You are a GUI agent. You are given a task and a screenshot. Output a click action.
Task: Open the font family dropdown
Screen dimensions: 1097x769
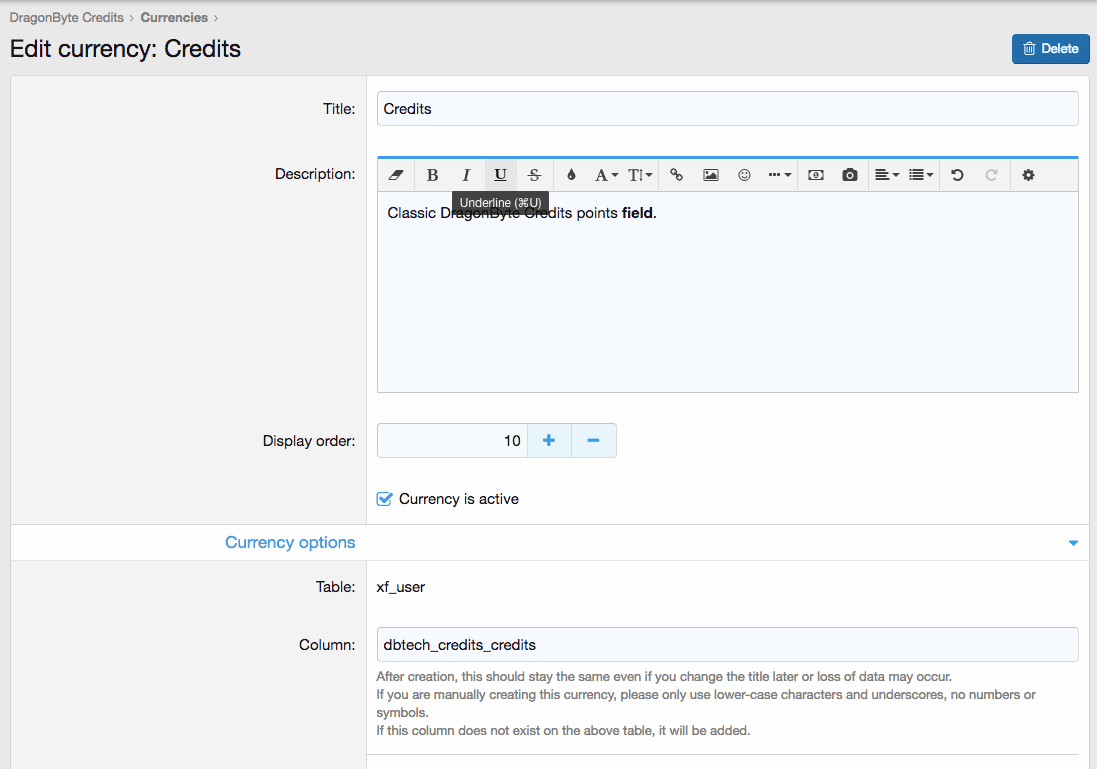pyautogui.click(x=606, y=175)
